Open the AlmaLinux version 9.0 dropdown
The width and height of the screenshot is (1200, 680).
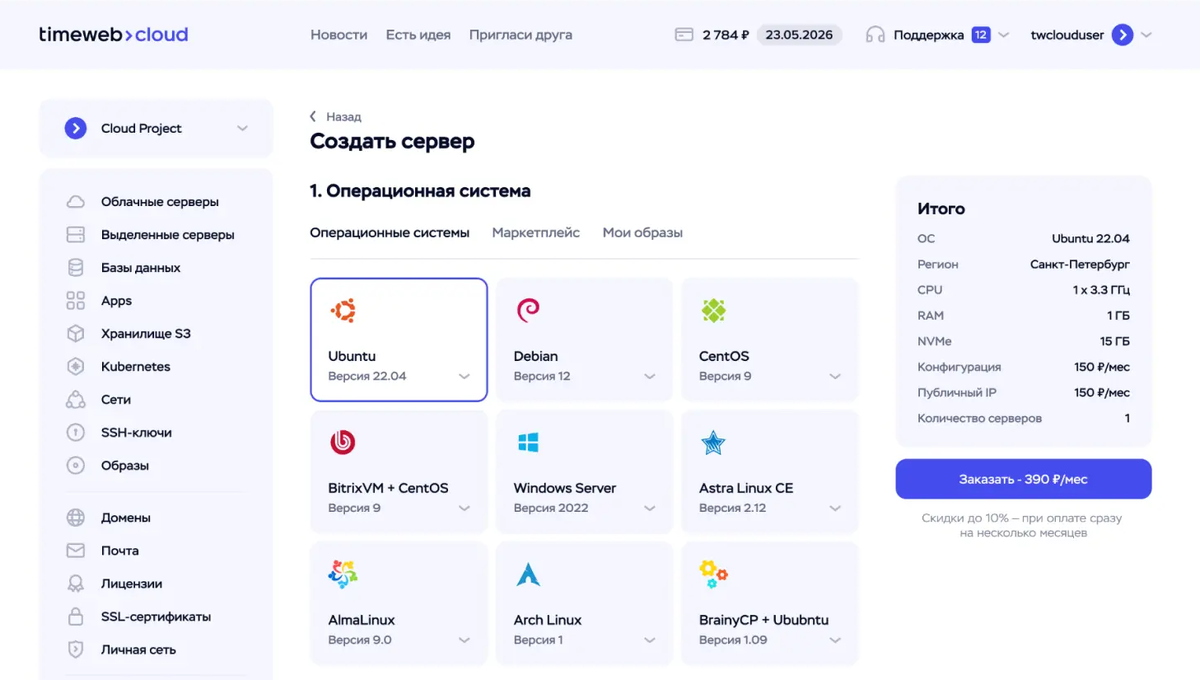point(464,641)
